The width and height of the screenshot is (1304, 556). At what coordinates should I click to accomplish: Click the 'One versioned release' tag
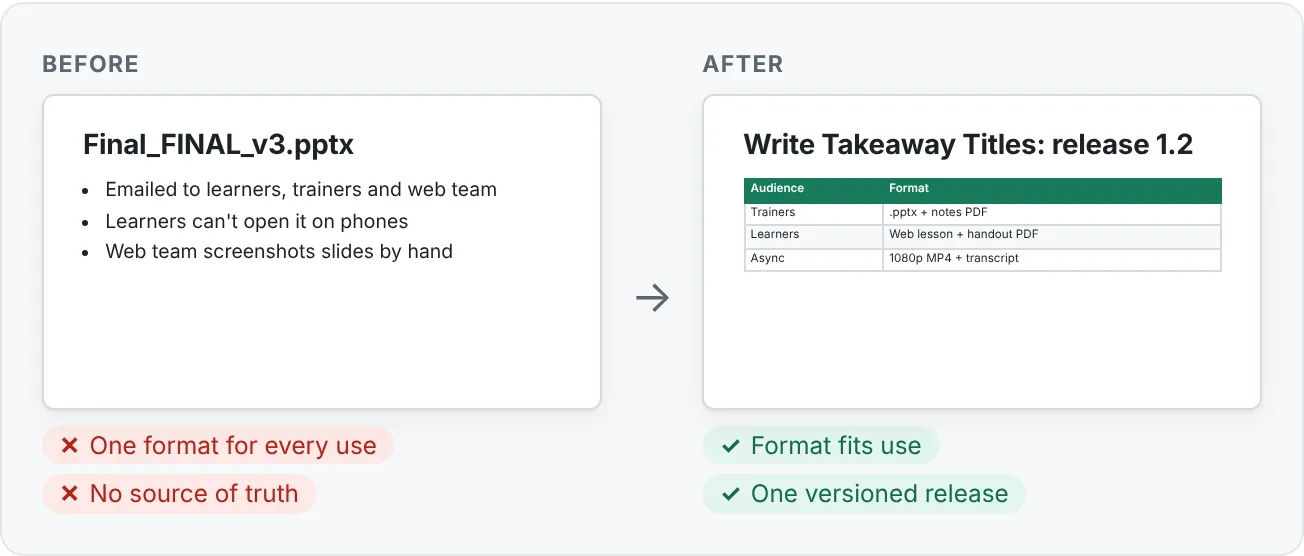coord(864,494)
